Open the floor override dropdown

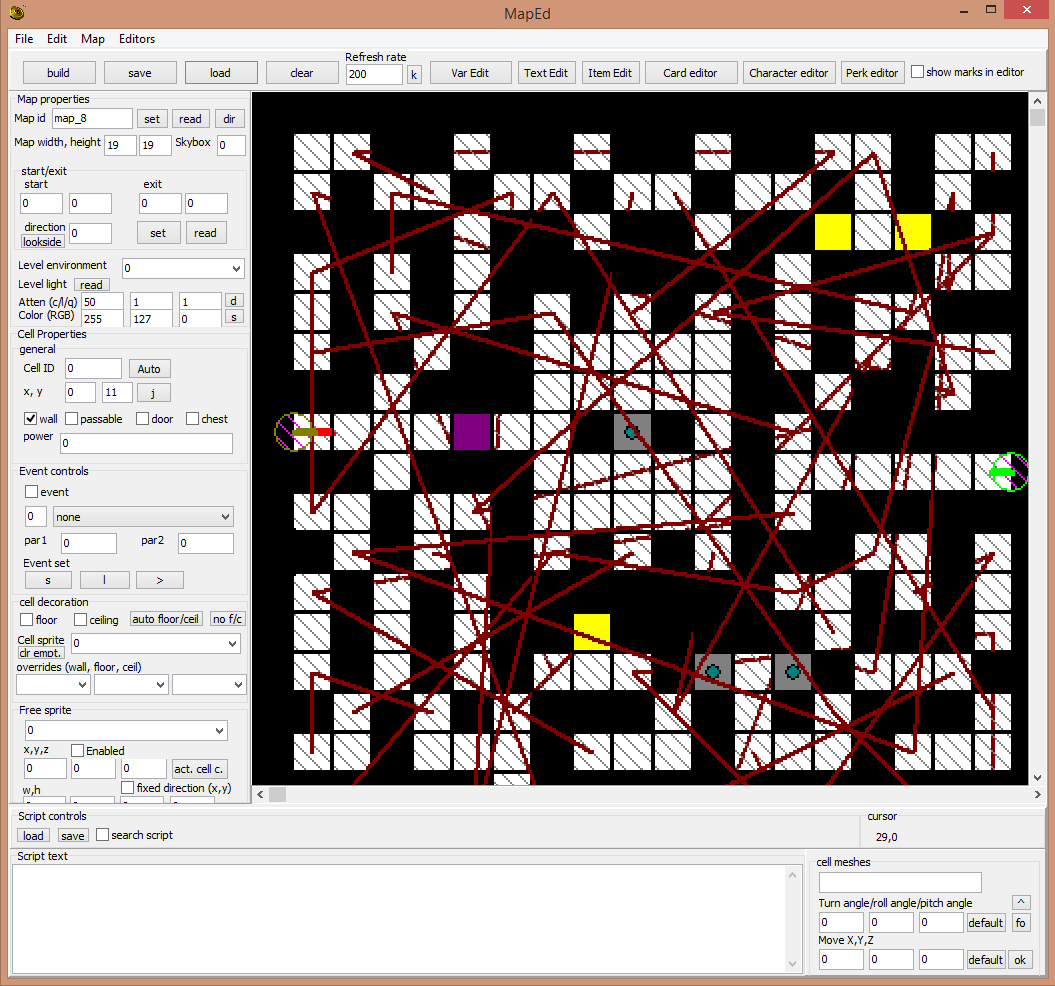click(131, 684)
